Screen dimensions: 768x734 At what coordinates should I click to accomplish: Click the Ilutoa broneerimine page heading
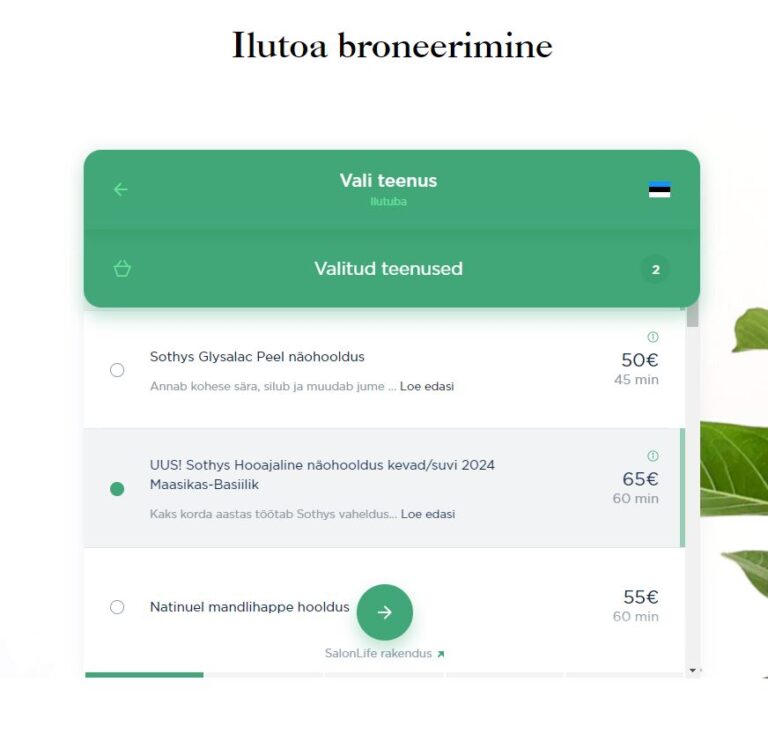click(x=392, y=46)
